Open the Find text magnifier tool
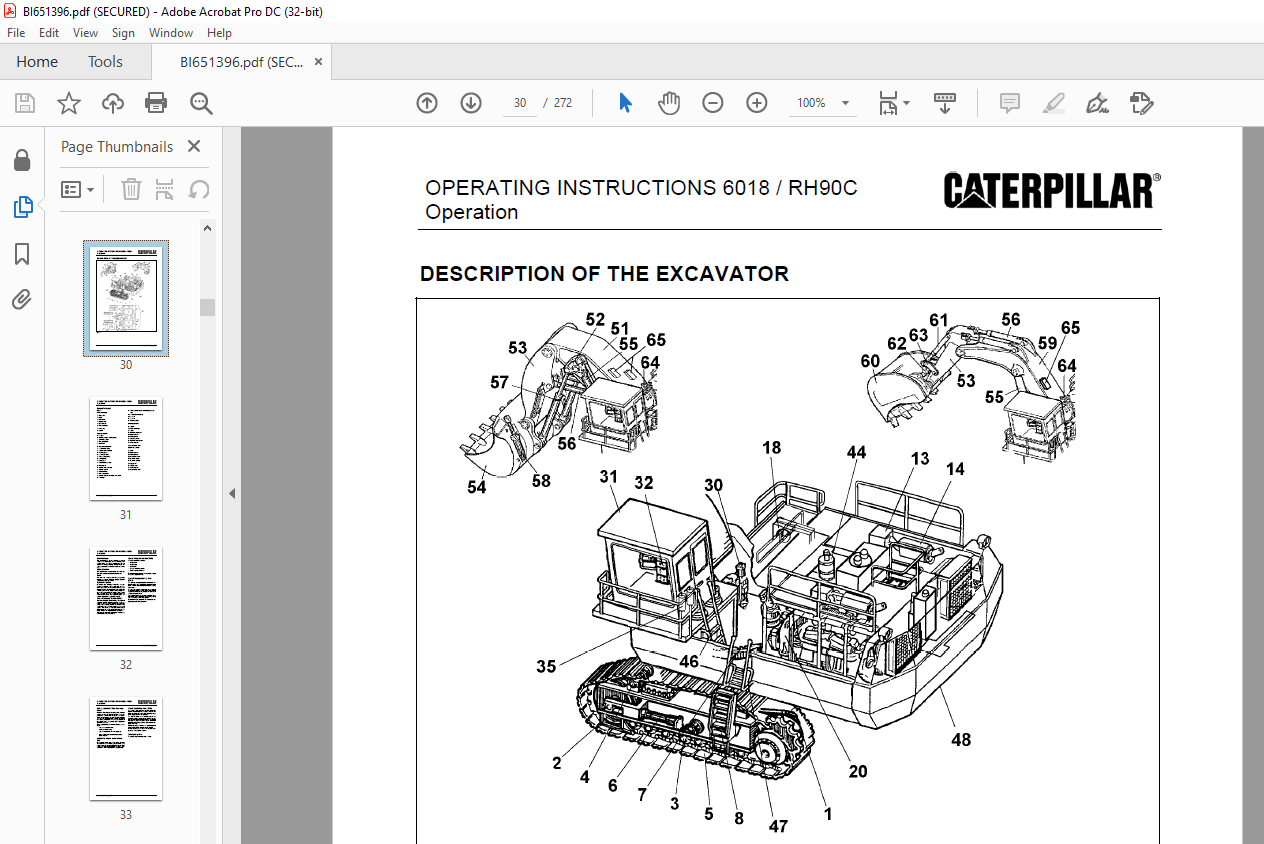The image size is (1264, 844). tap(201, 103)
